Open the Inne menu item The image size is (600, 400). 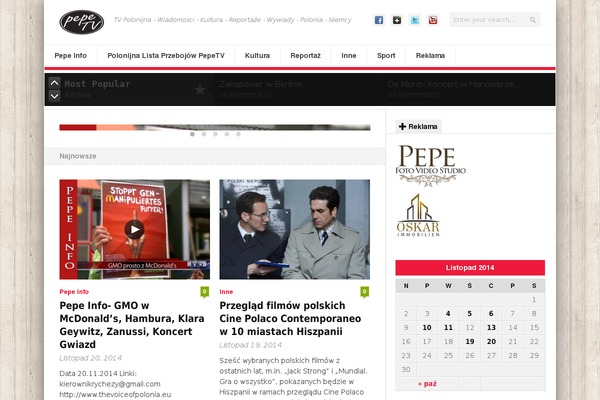349,56
